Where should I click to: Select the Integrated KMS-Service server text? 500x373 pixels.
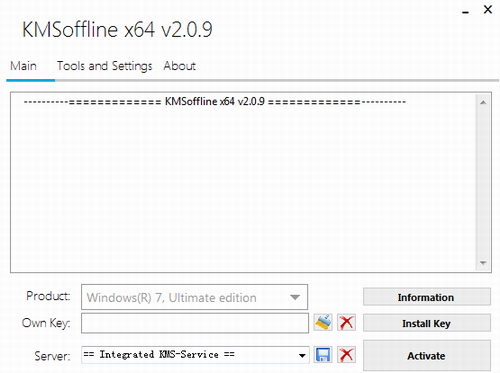click(x=159, y=354)
